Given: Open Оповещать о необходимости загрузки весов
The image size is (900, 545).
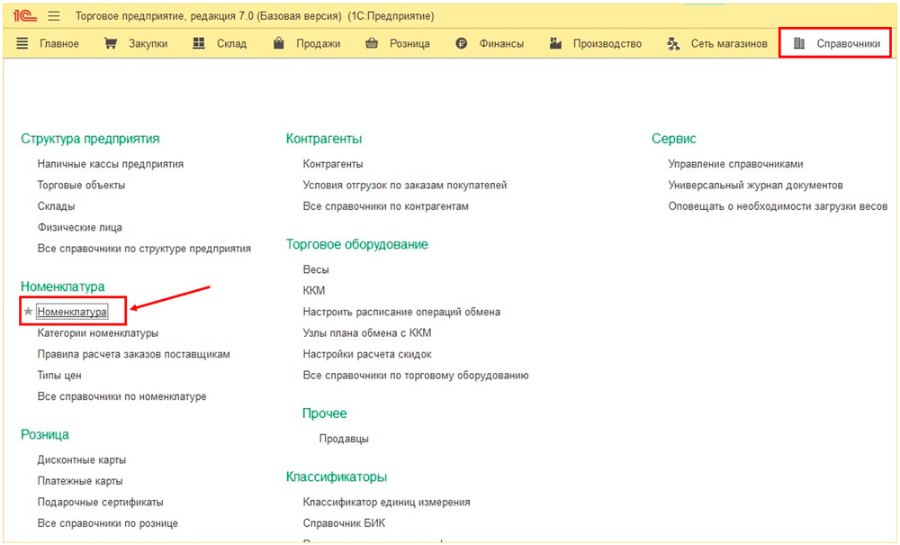Looking at the screenshot, I should 778,207.
